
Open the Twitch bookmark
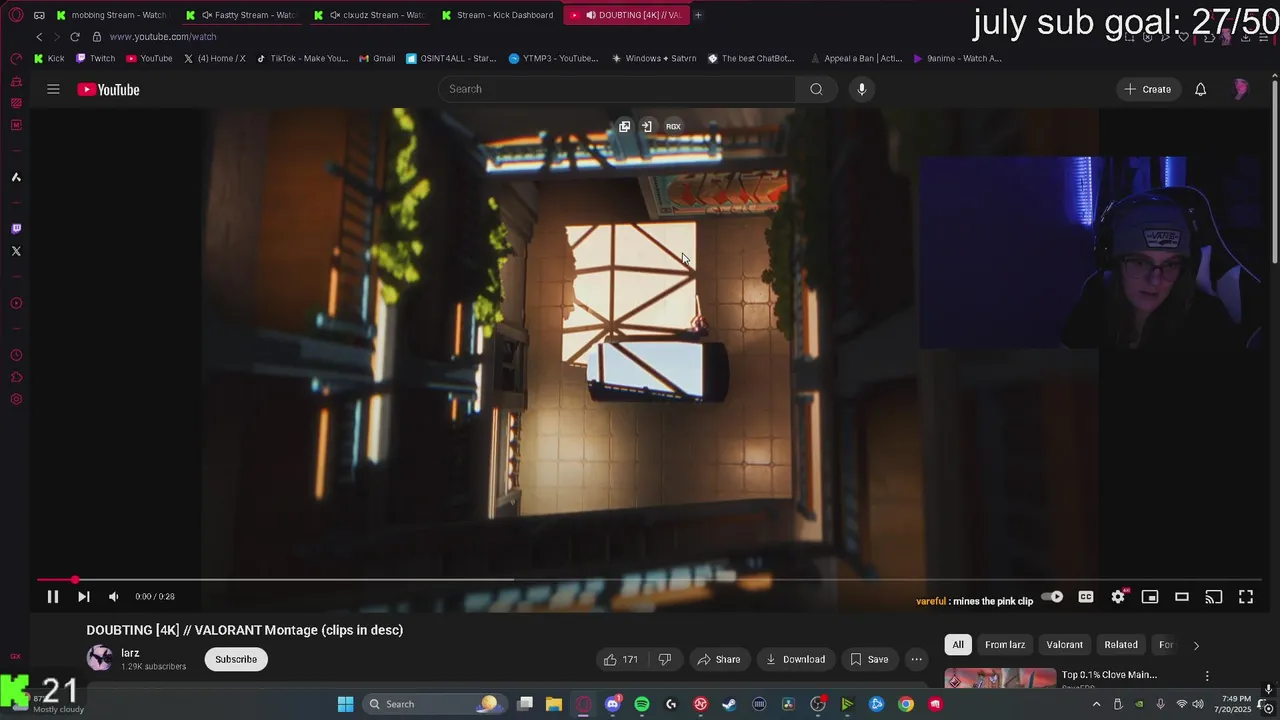pyautogui.click(x=96, y=58)
